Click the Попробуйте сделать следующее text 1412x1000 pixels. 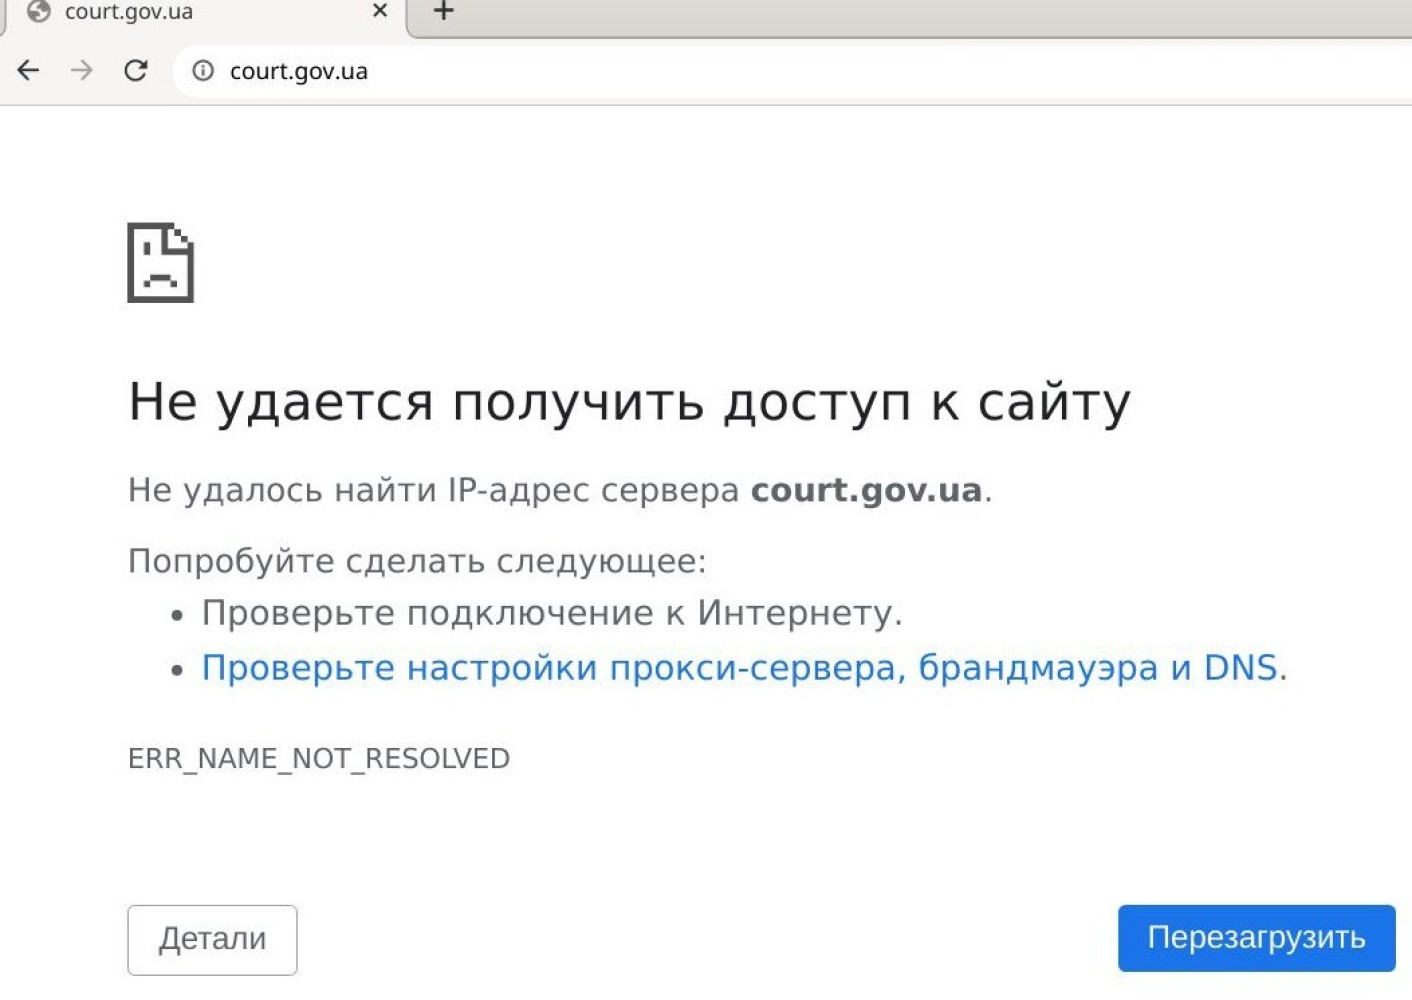[x=416, y=561]
